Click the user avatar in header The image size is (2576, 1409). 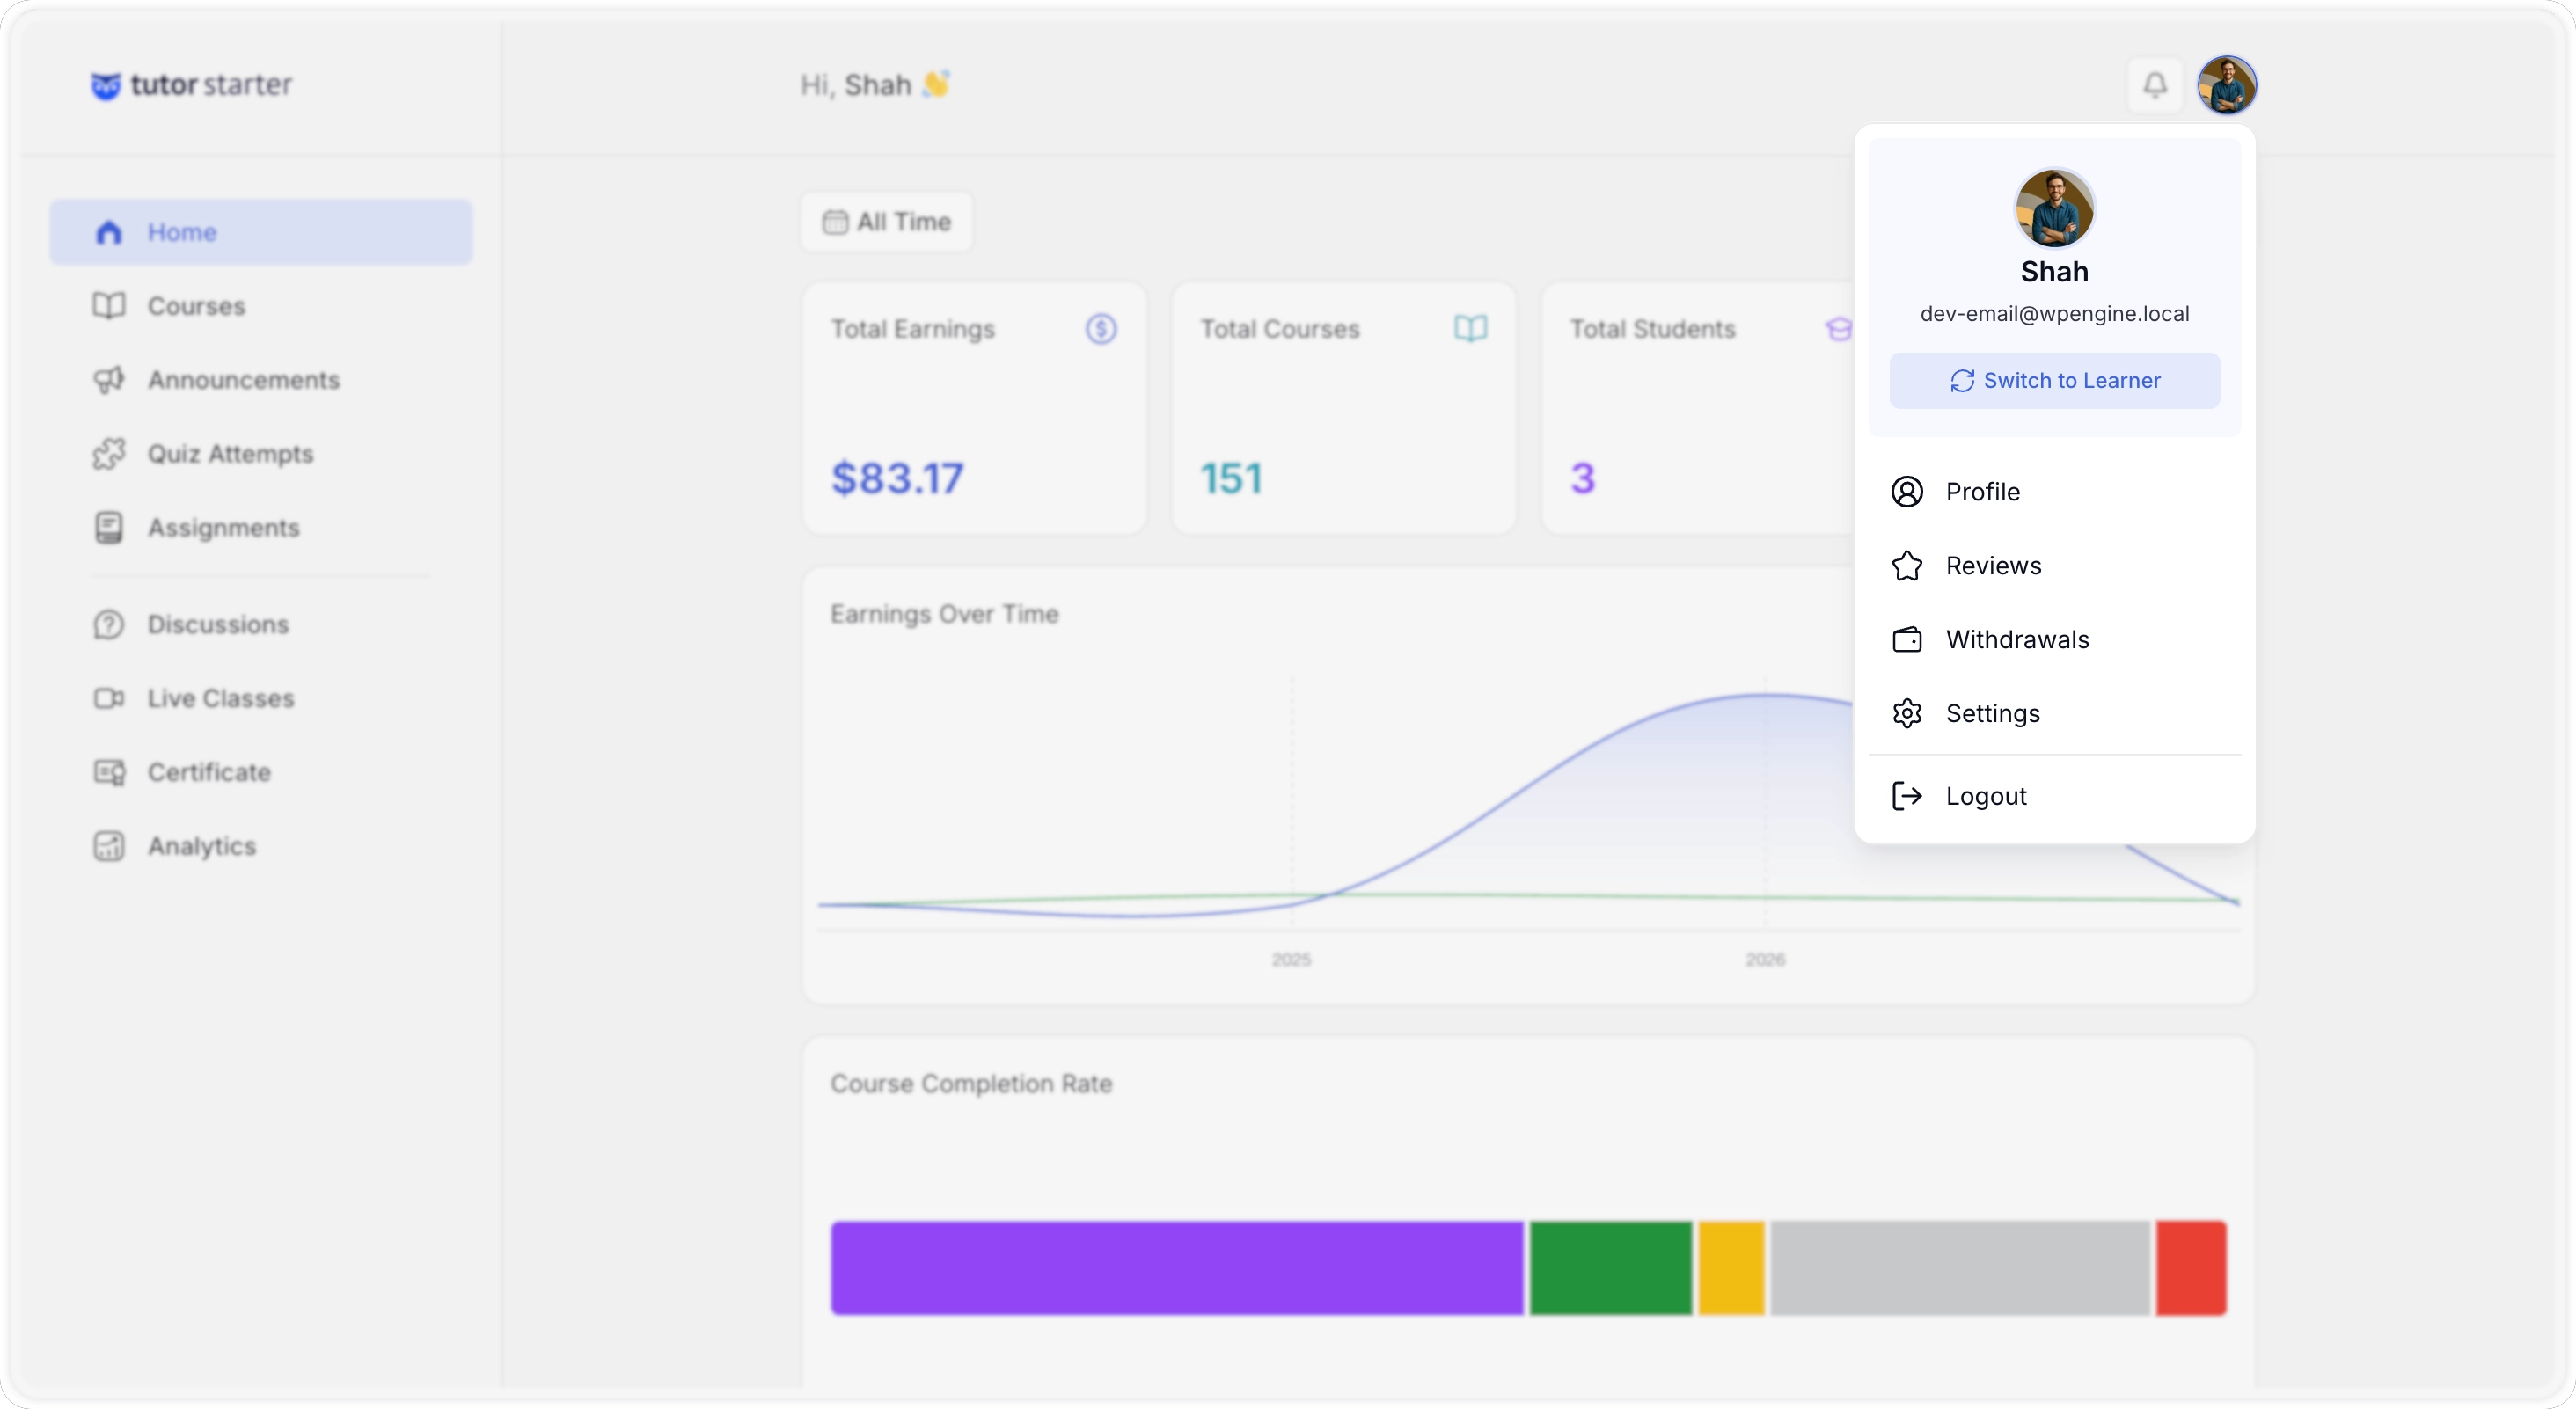click(x=2226, y=85)
